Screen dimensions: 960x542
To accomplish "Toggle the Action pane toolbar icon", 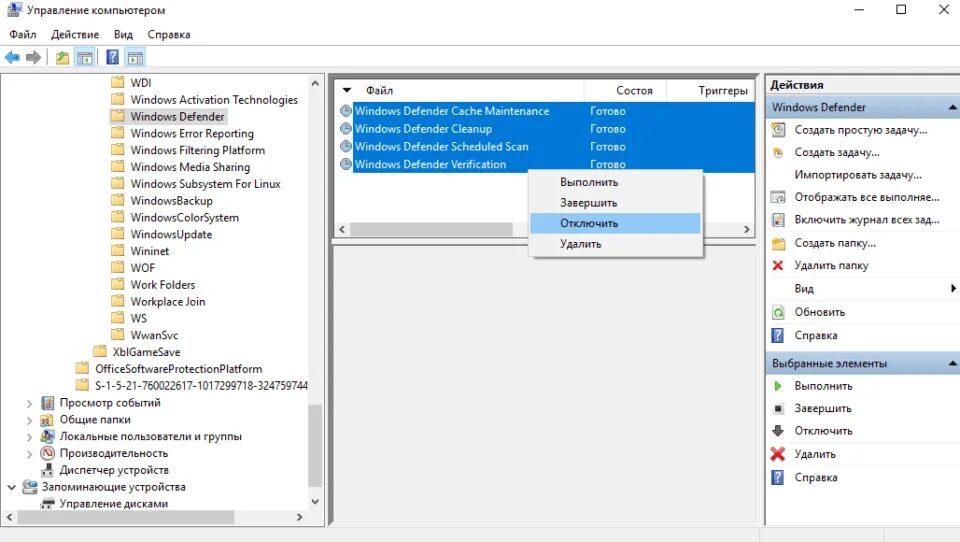I will (x=135, y=58).
